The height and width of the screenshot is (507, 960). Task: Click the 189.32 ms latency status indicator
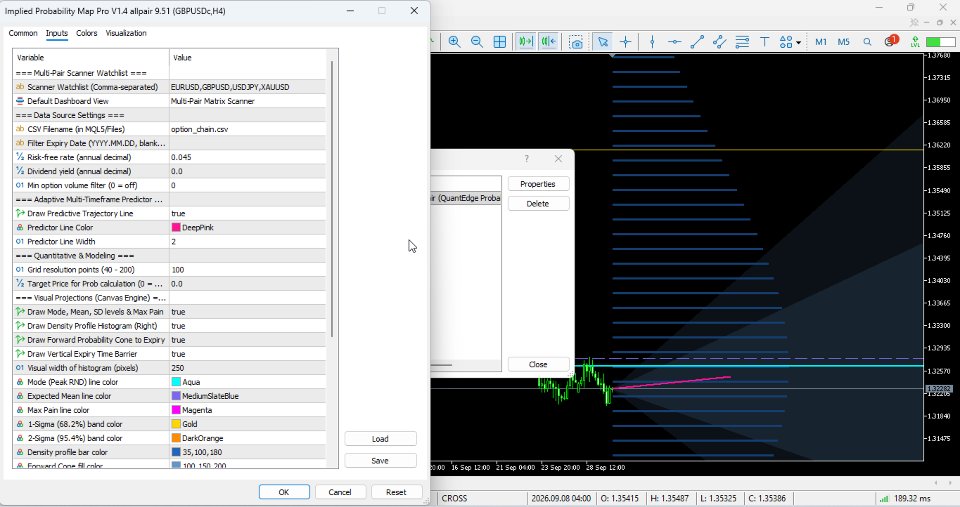click(x=907, y=498)
